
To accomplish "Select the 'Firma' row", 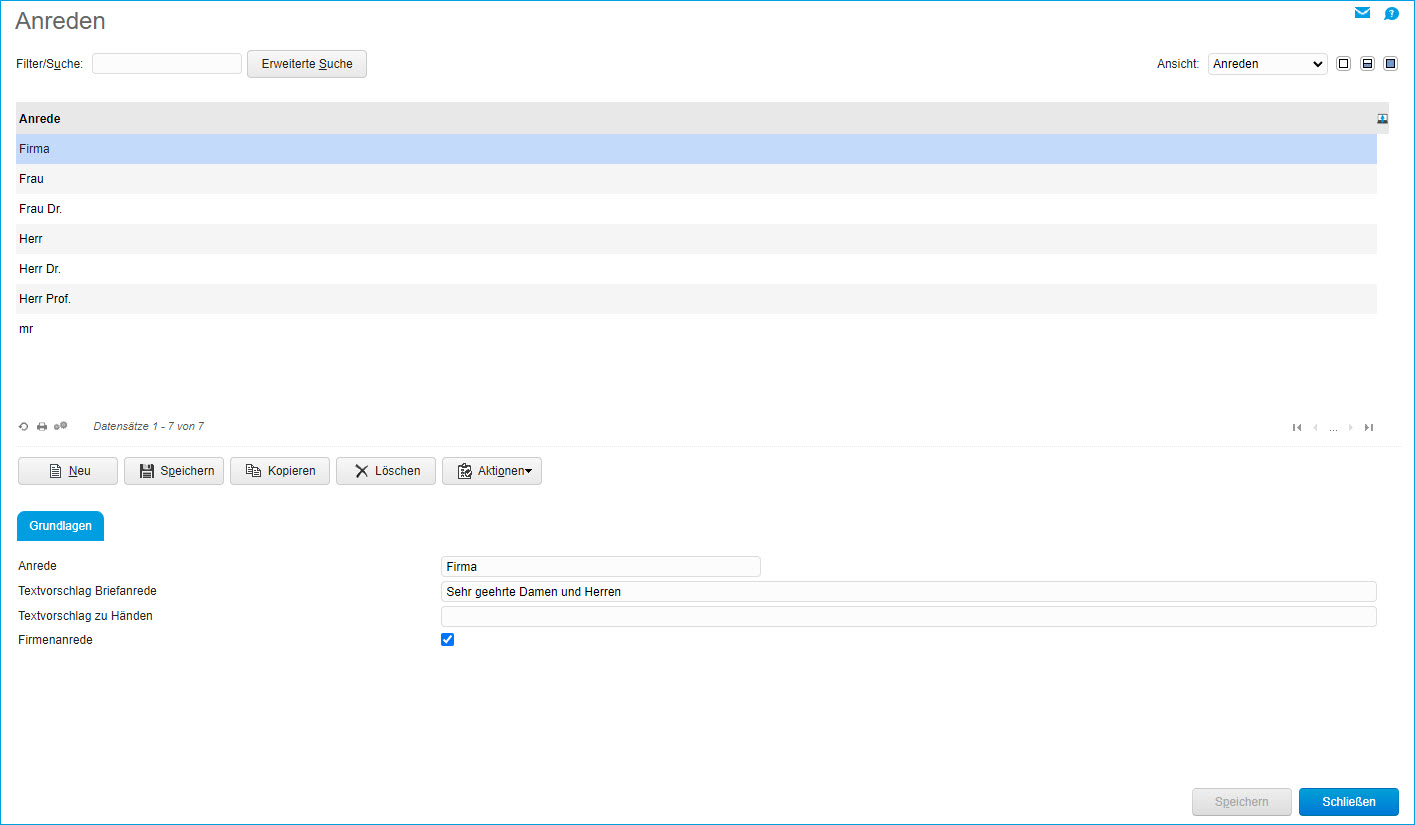I will 696,149.
